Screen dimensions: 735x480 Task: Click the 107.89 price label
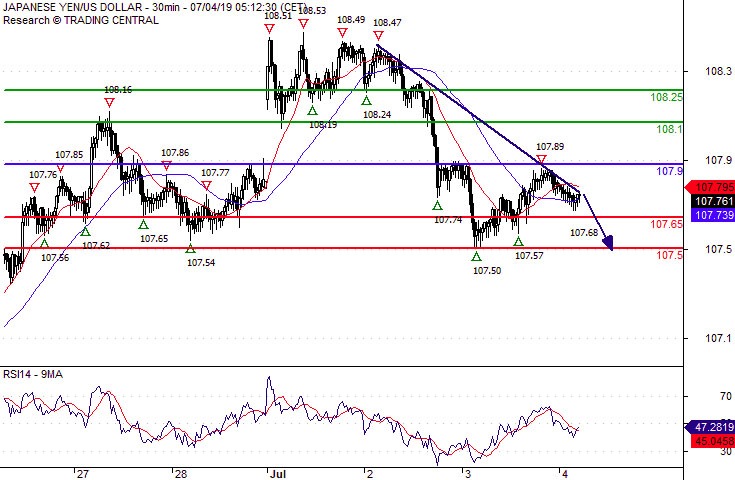550,147
